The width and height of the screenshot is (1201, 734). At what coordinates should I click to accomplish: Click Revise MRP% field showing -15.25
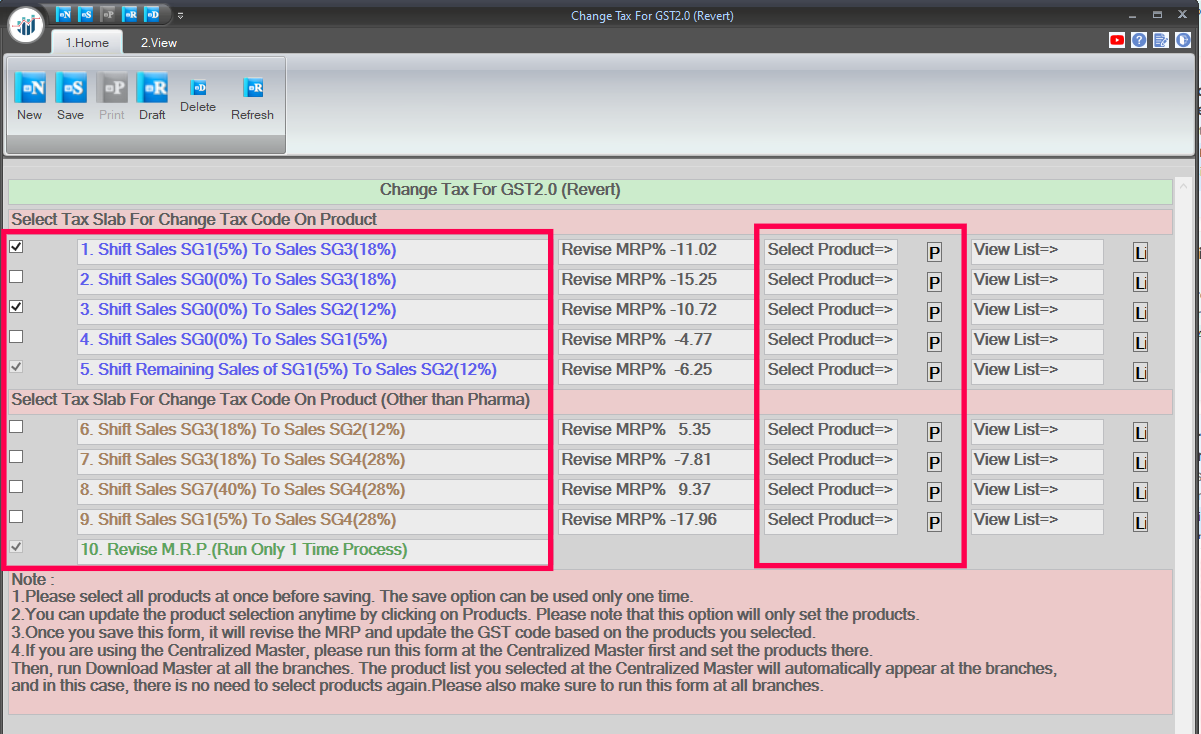[x=655, y=280]
